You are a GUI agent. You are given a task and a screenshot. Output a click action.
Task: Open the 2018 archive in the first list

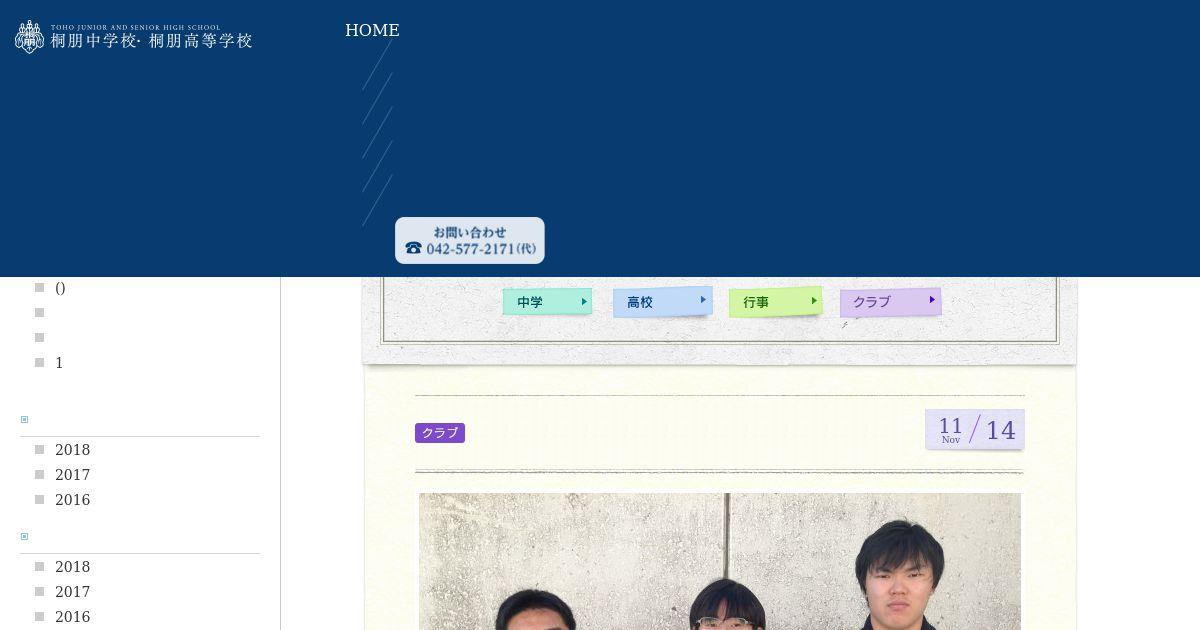(x=72, y=450)
